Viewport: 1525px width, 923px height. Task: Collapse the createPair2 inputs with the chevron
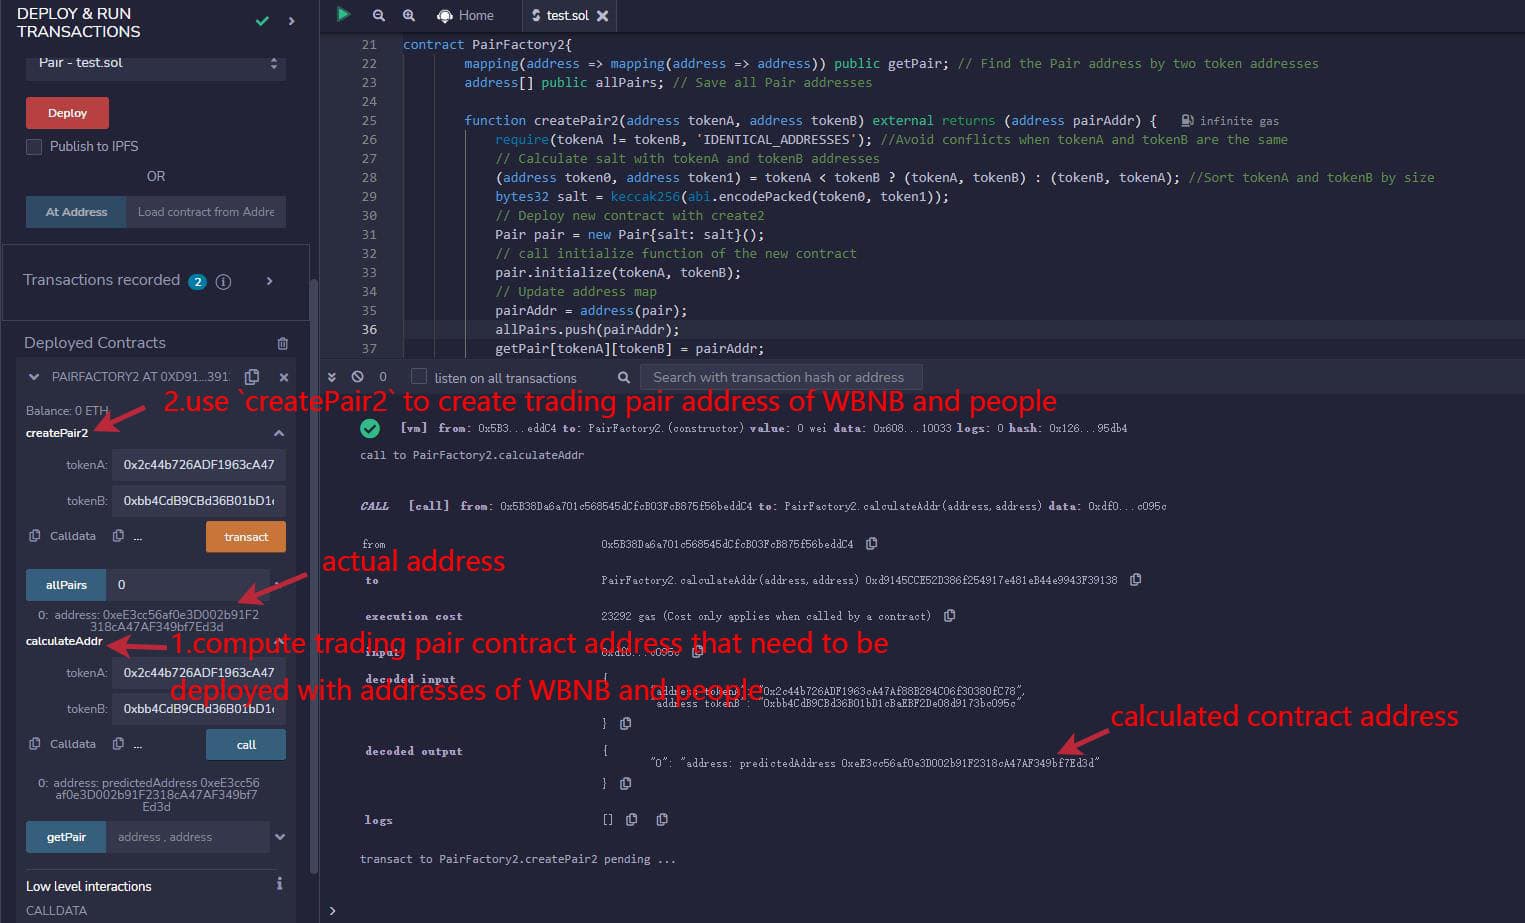(281, 432)
